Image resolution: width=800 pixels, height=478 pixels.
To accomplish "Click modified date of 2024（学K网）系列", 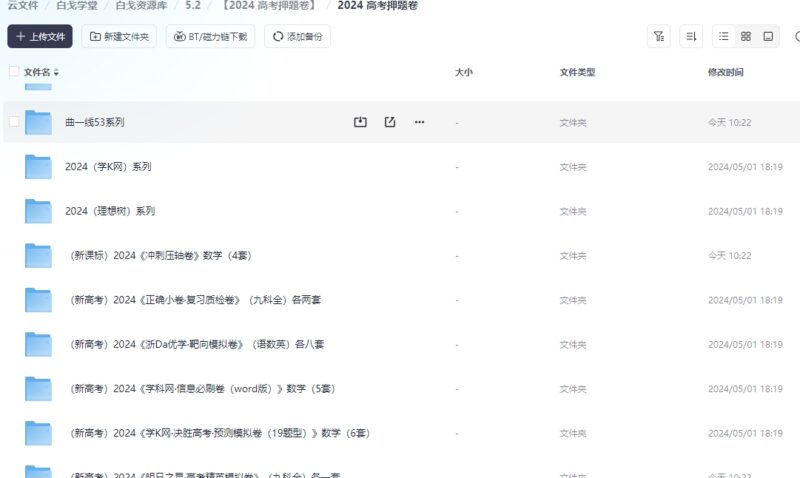I will click(745, 167).
